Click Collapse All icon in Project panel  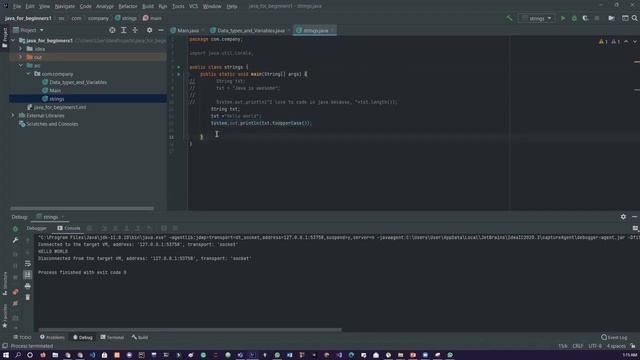tap(135, 30)
